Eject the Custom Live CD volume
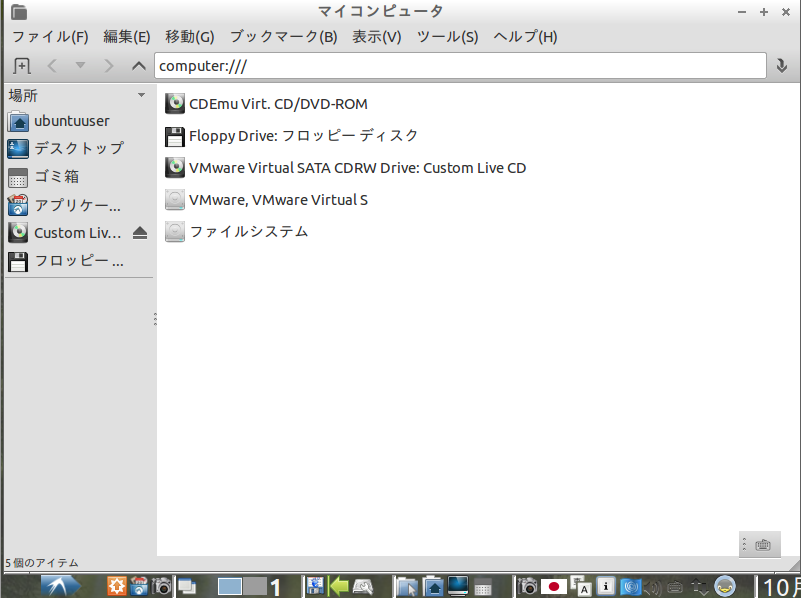 click(140, 233)
